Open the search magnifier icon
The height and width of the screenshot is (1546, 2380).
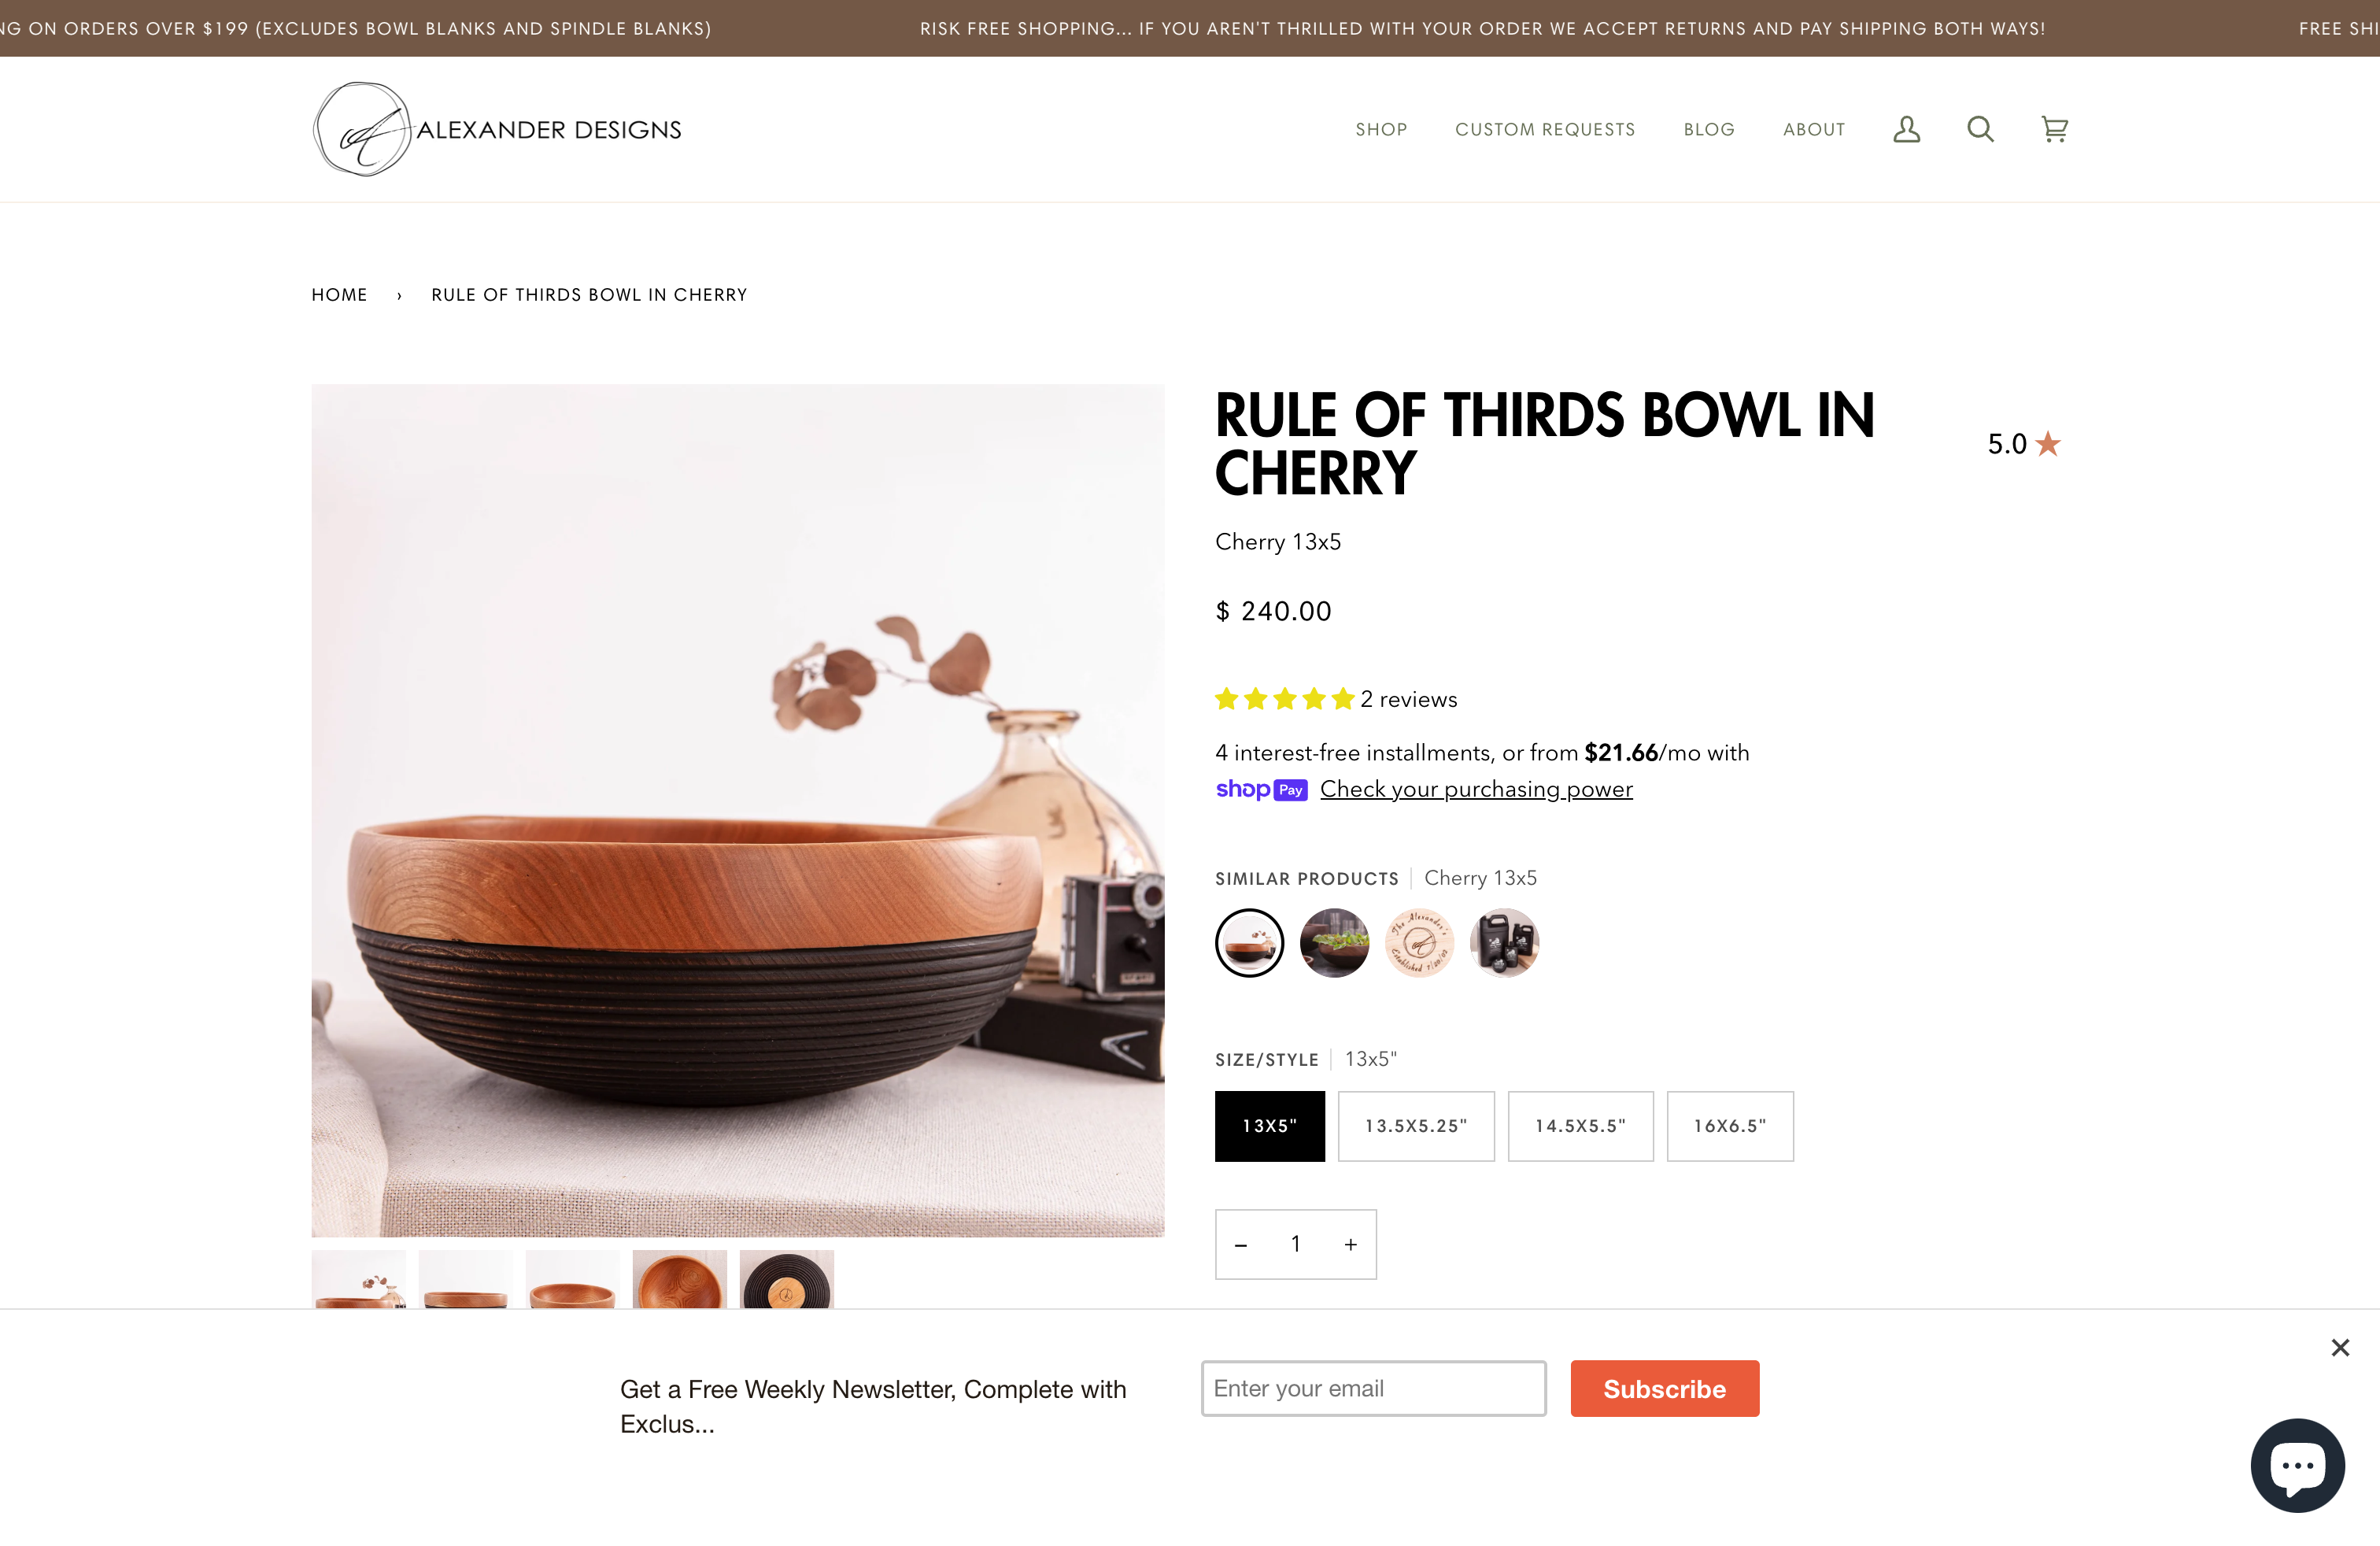1980,129
